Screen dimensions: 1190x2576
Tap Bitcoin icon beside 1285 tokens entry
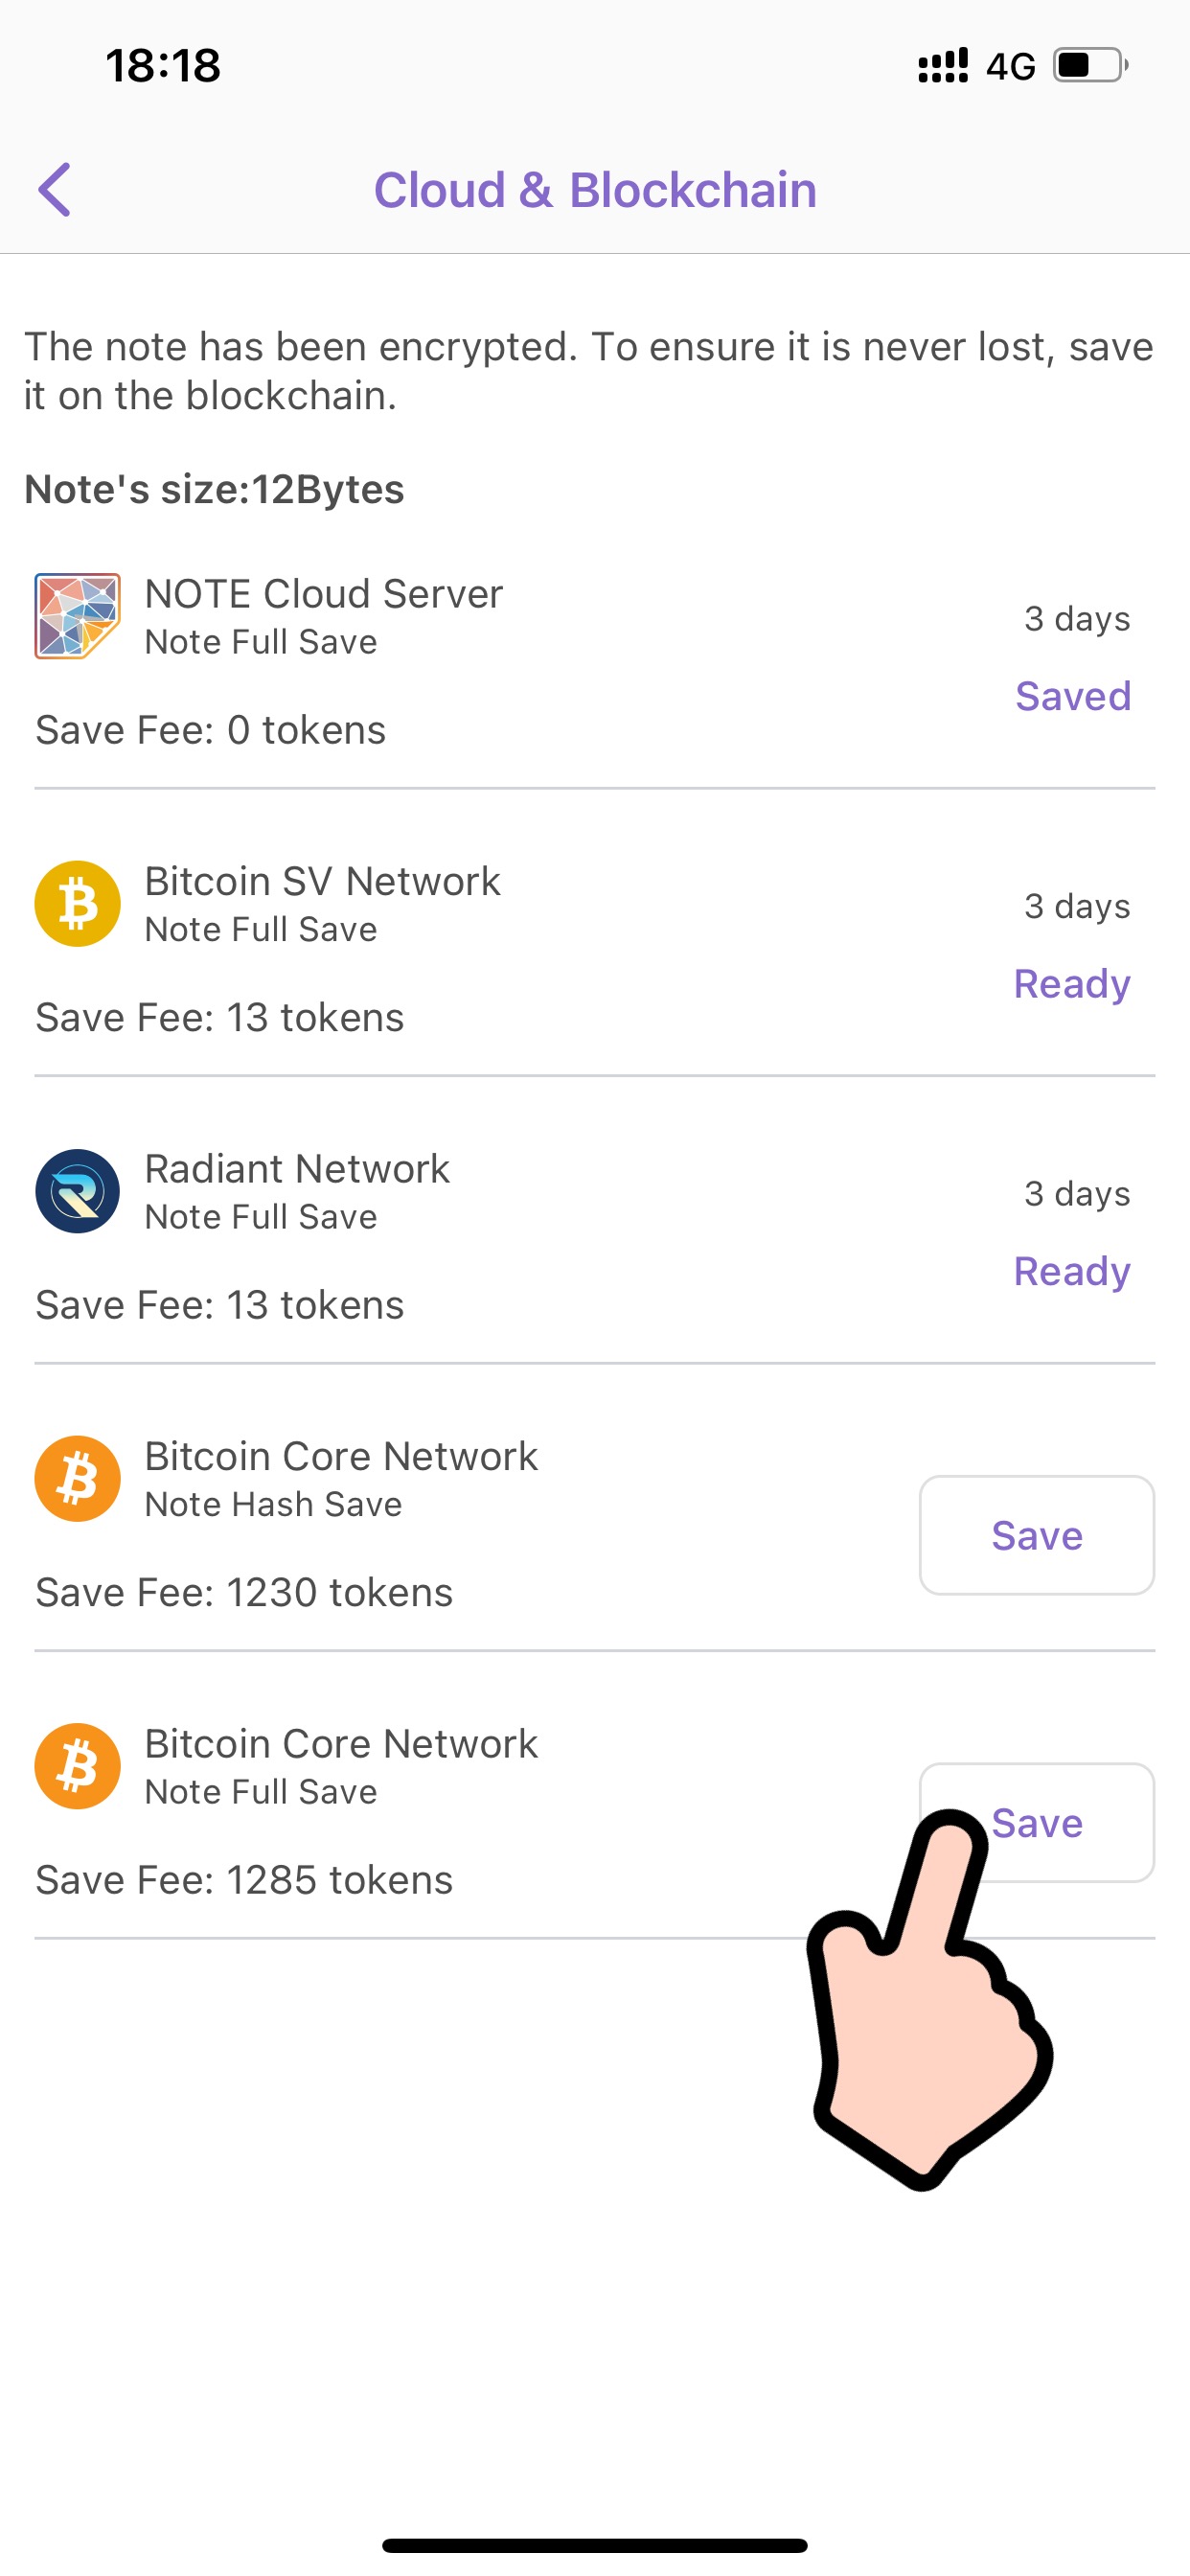coord(78,1766)
